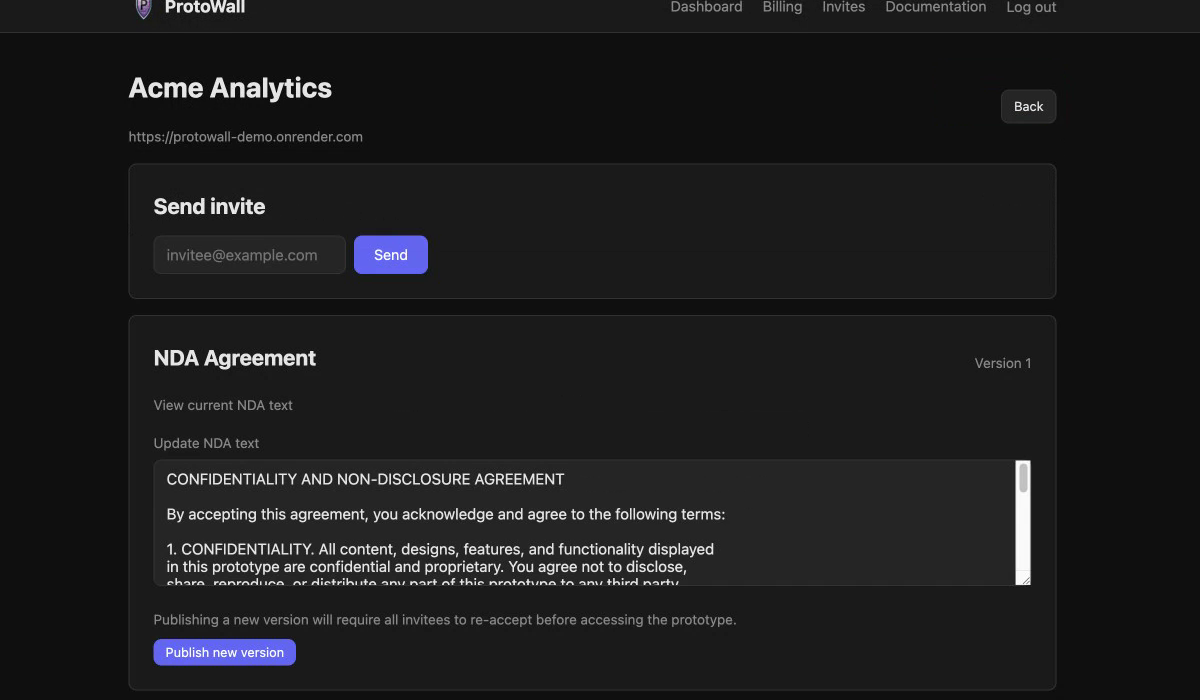The width and height of the screenshot is (1200, 700).
Task: Click the Acme Analytics page heading
Action: 230,88
